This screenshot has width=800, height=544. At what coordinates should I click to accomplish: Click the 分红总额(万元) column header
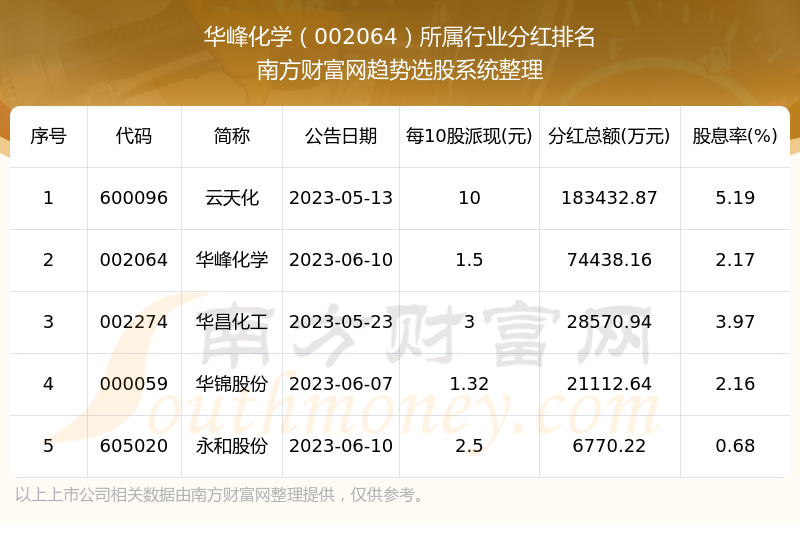(609, 136)
